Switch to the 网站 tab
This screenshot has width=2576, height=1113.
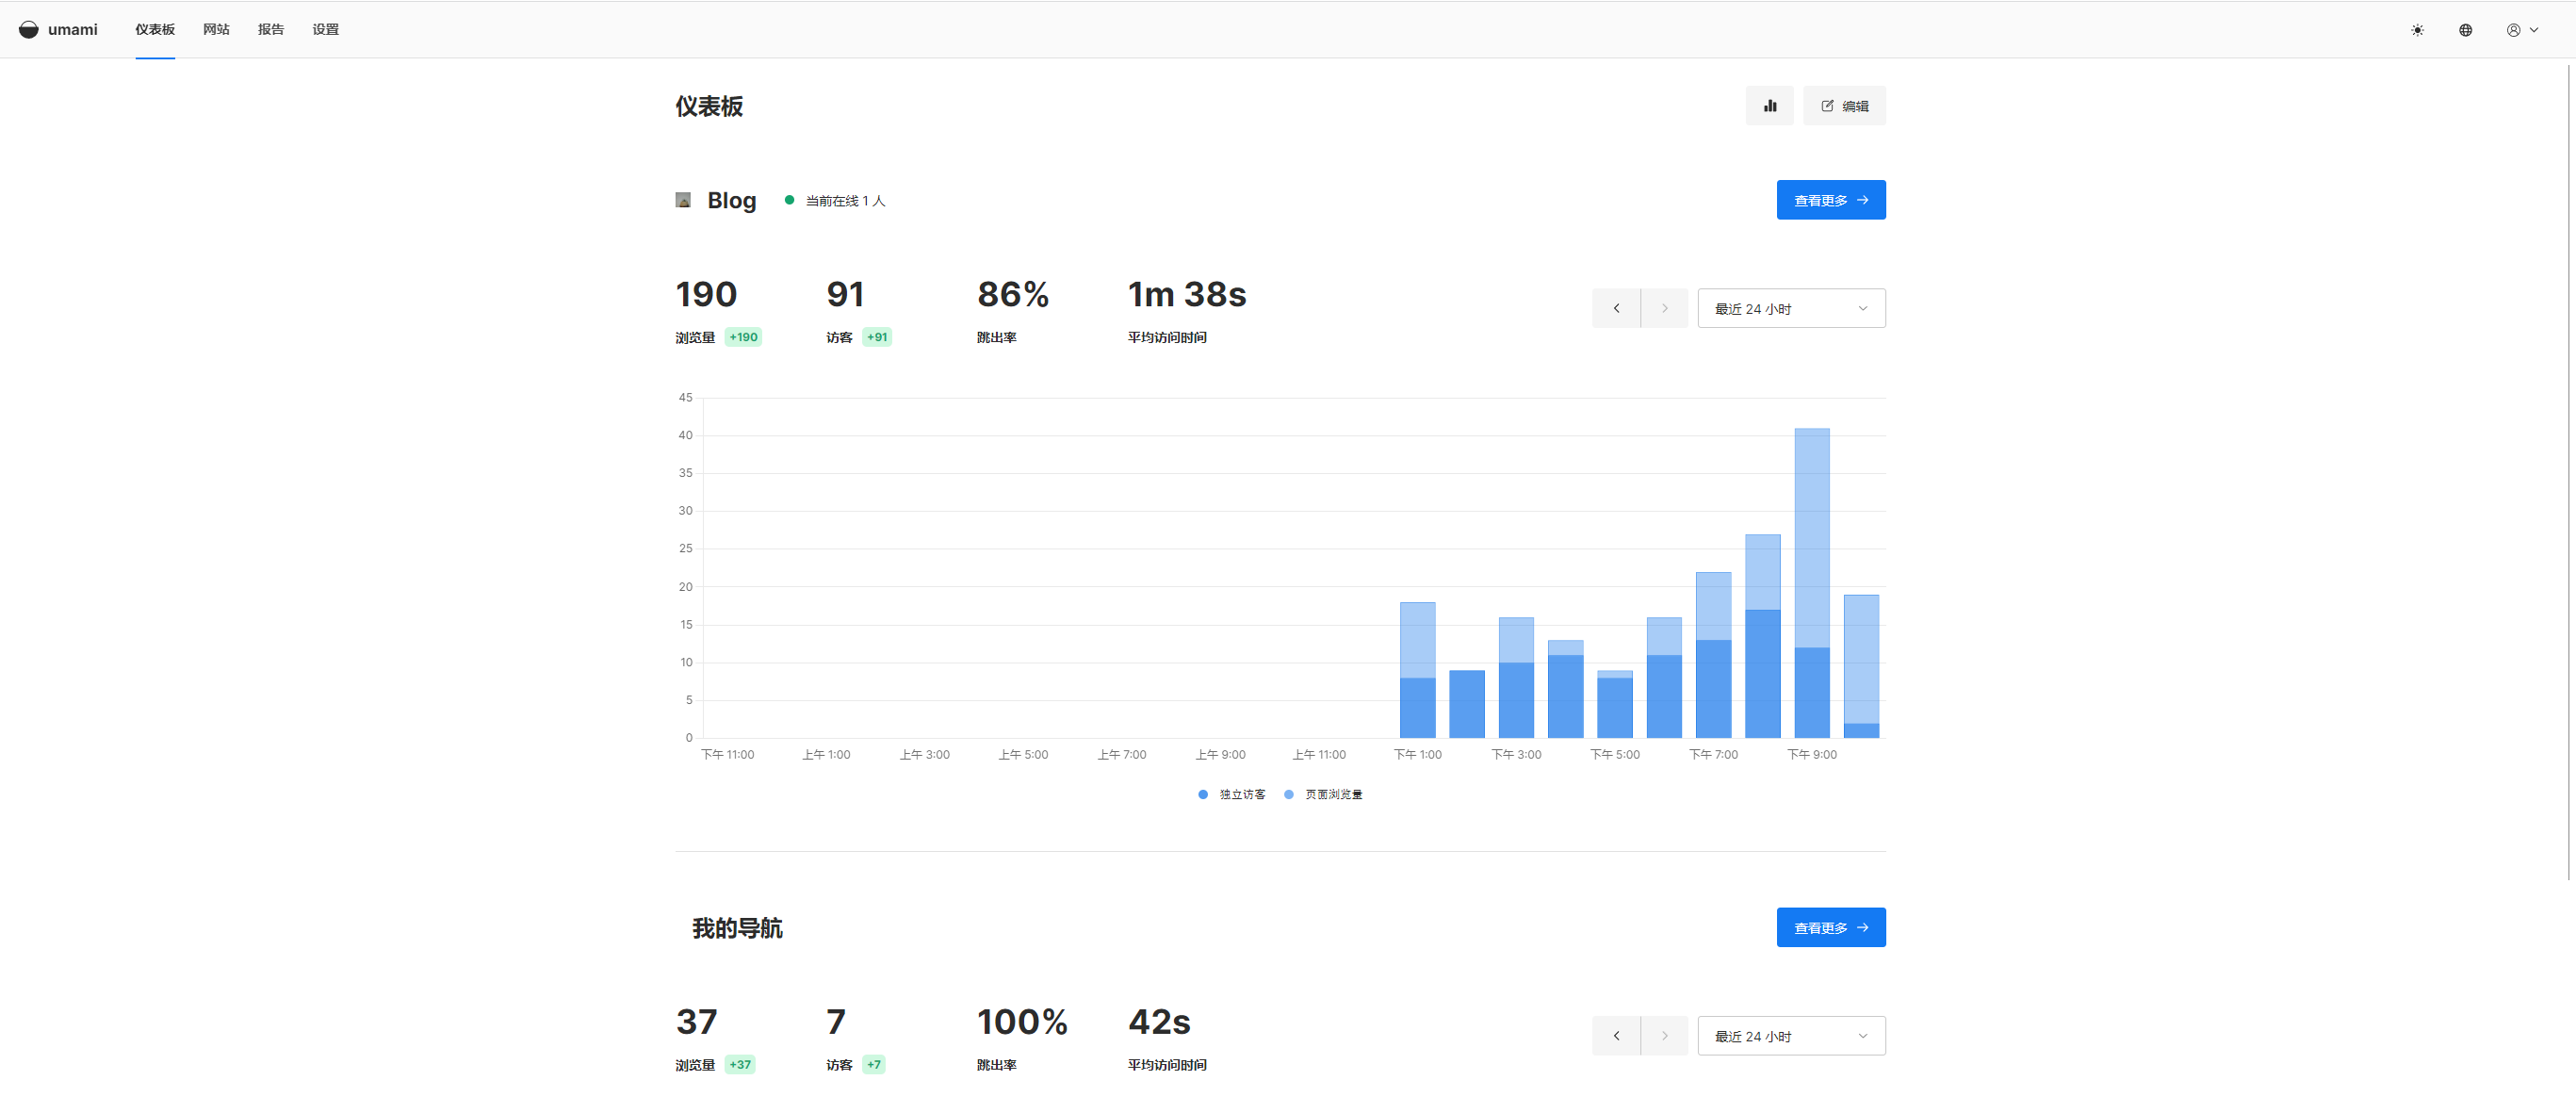tap(216, 29)
